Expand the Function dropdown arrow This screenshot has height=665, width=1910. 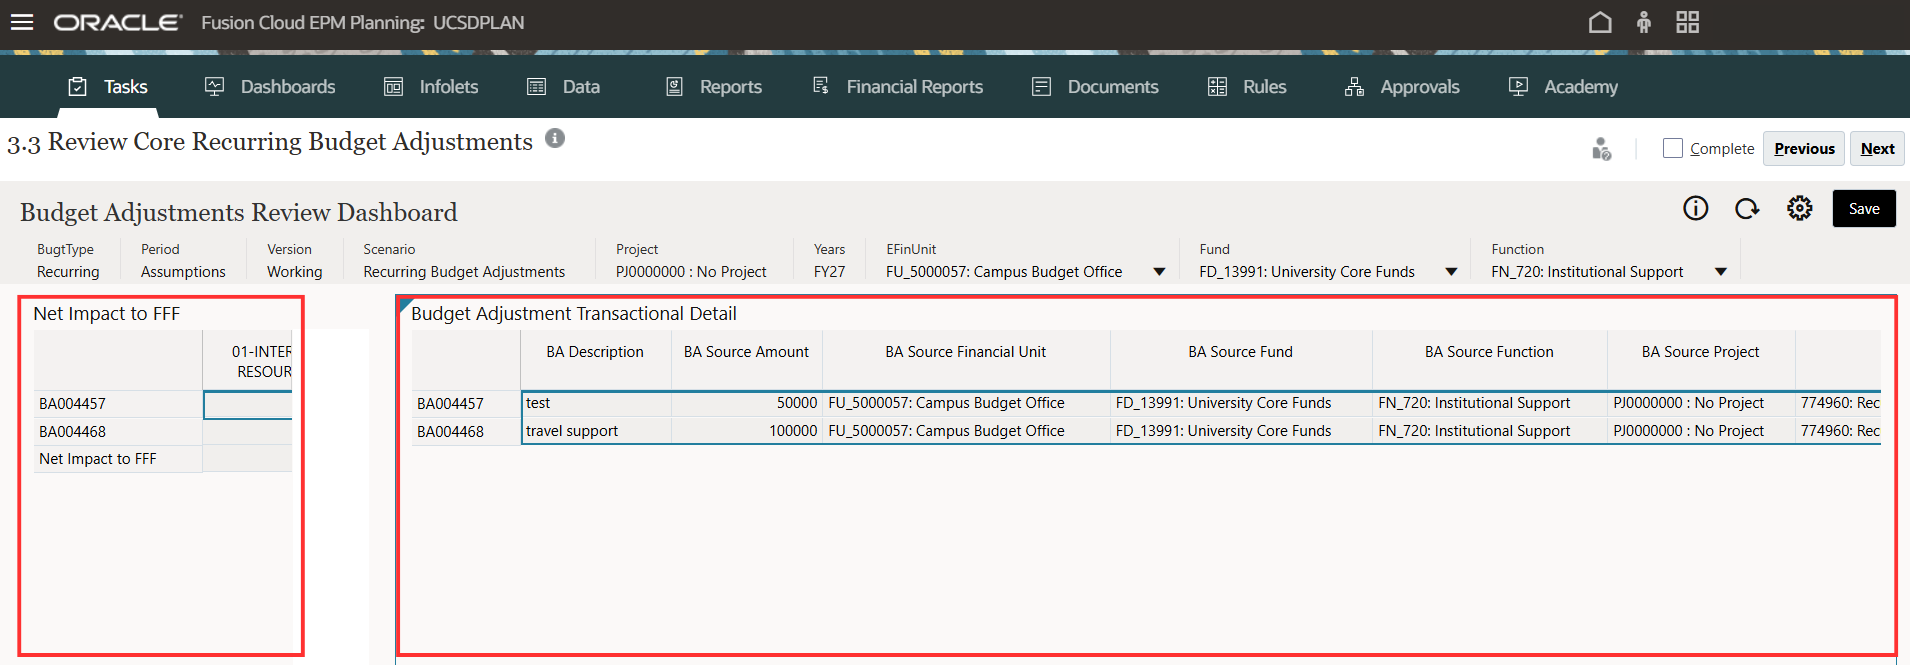(x=1721, y=272)
